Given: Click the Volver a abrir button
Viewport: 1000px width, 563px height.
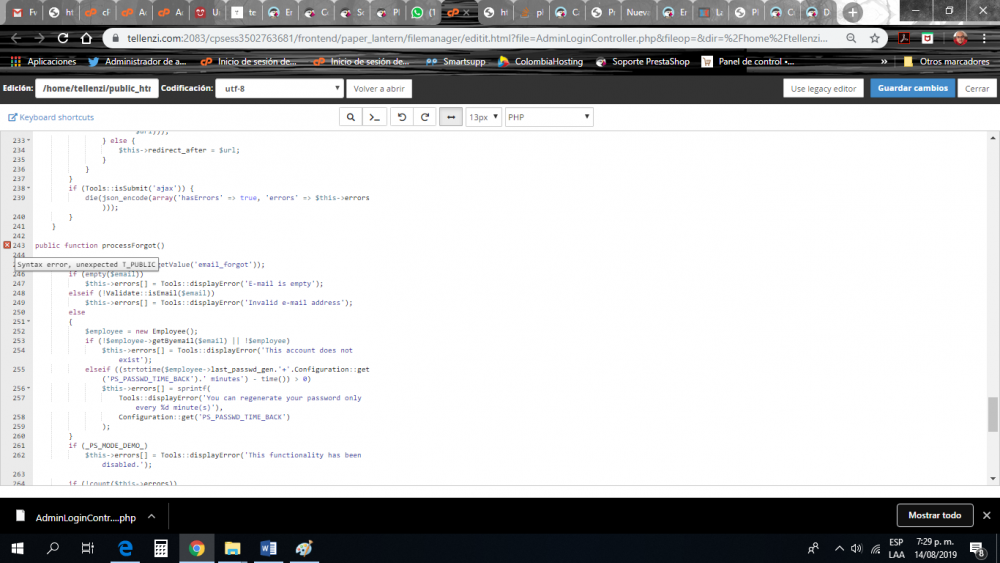Looking at the screenshot, I should click(x=379, y=89).
